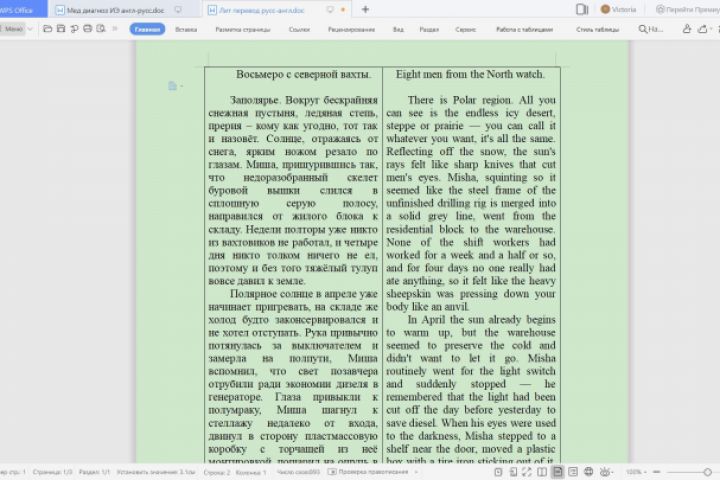Screen dimensions: 720x480
Task: Open the Ссылки ribbon tab
Action: 299,29
